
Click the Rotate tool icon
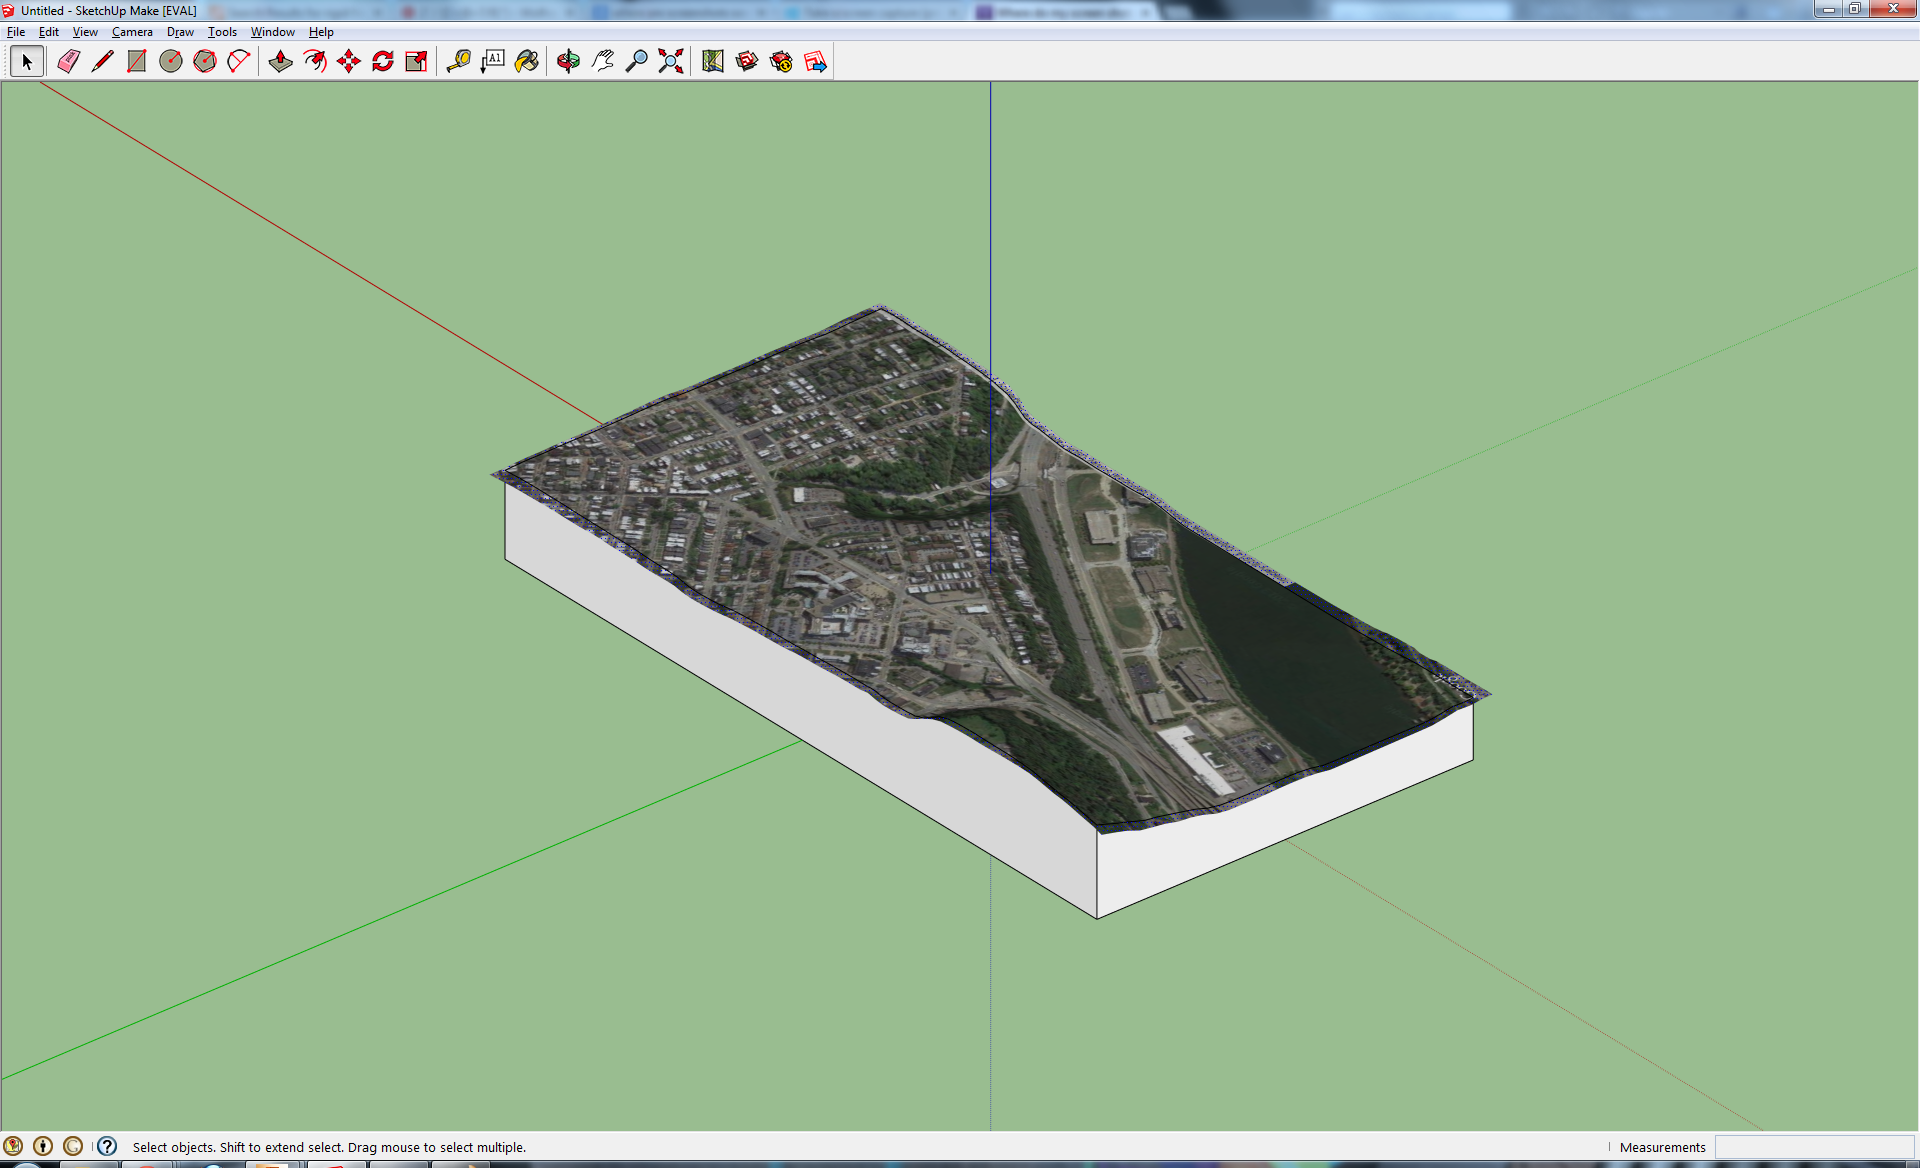[x=383, y=62]
